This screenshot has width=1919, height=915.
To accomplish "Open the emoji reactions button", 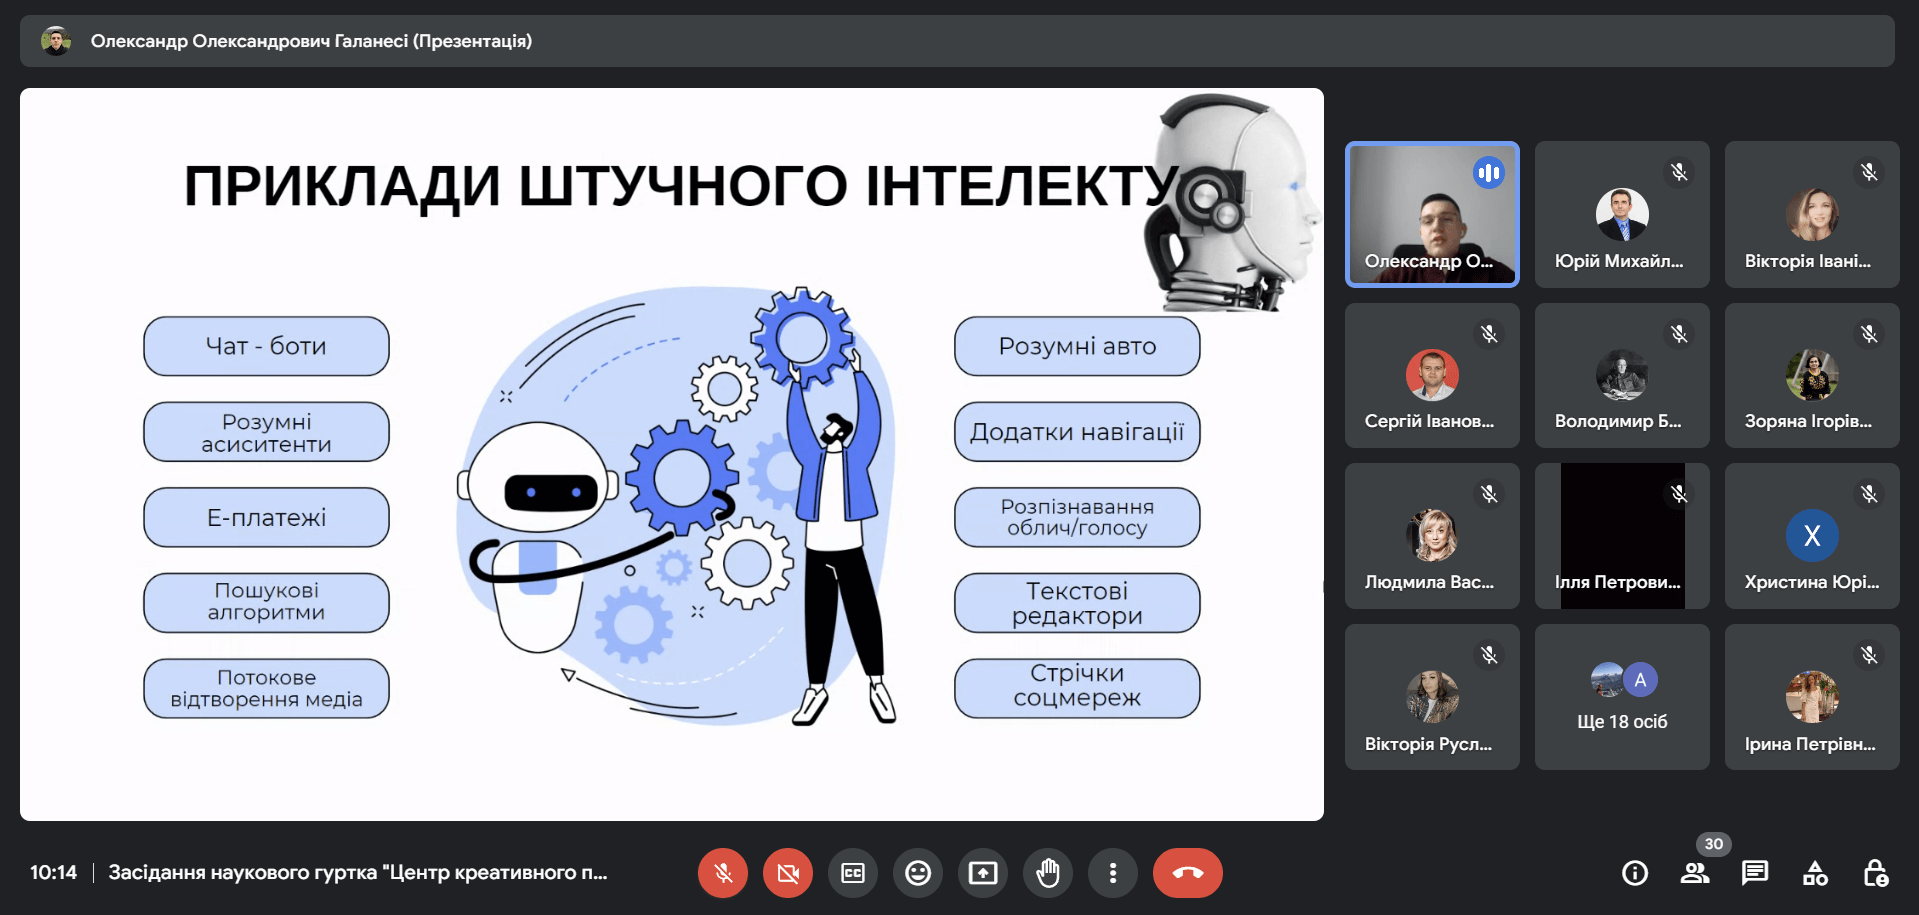I will (x=918, y=873).
